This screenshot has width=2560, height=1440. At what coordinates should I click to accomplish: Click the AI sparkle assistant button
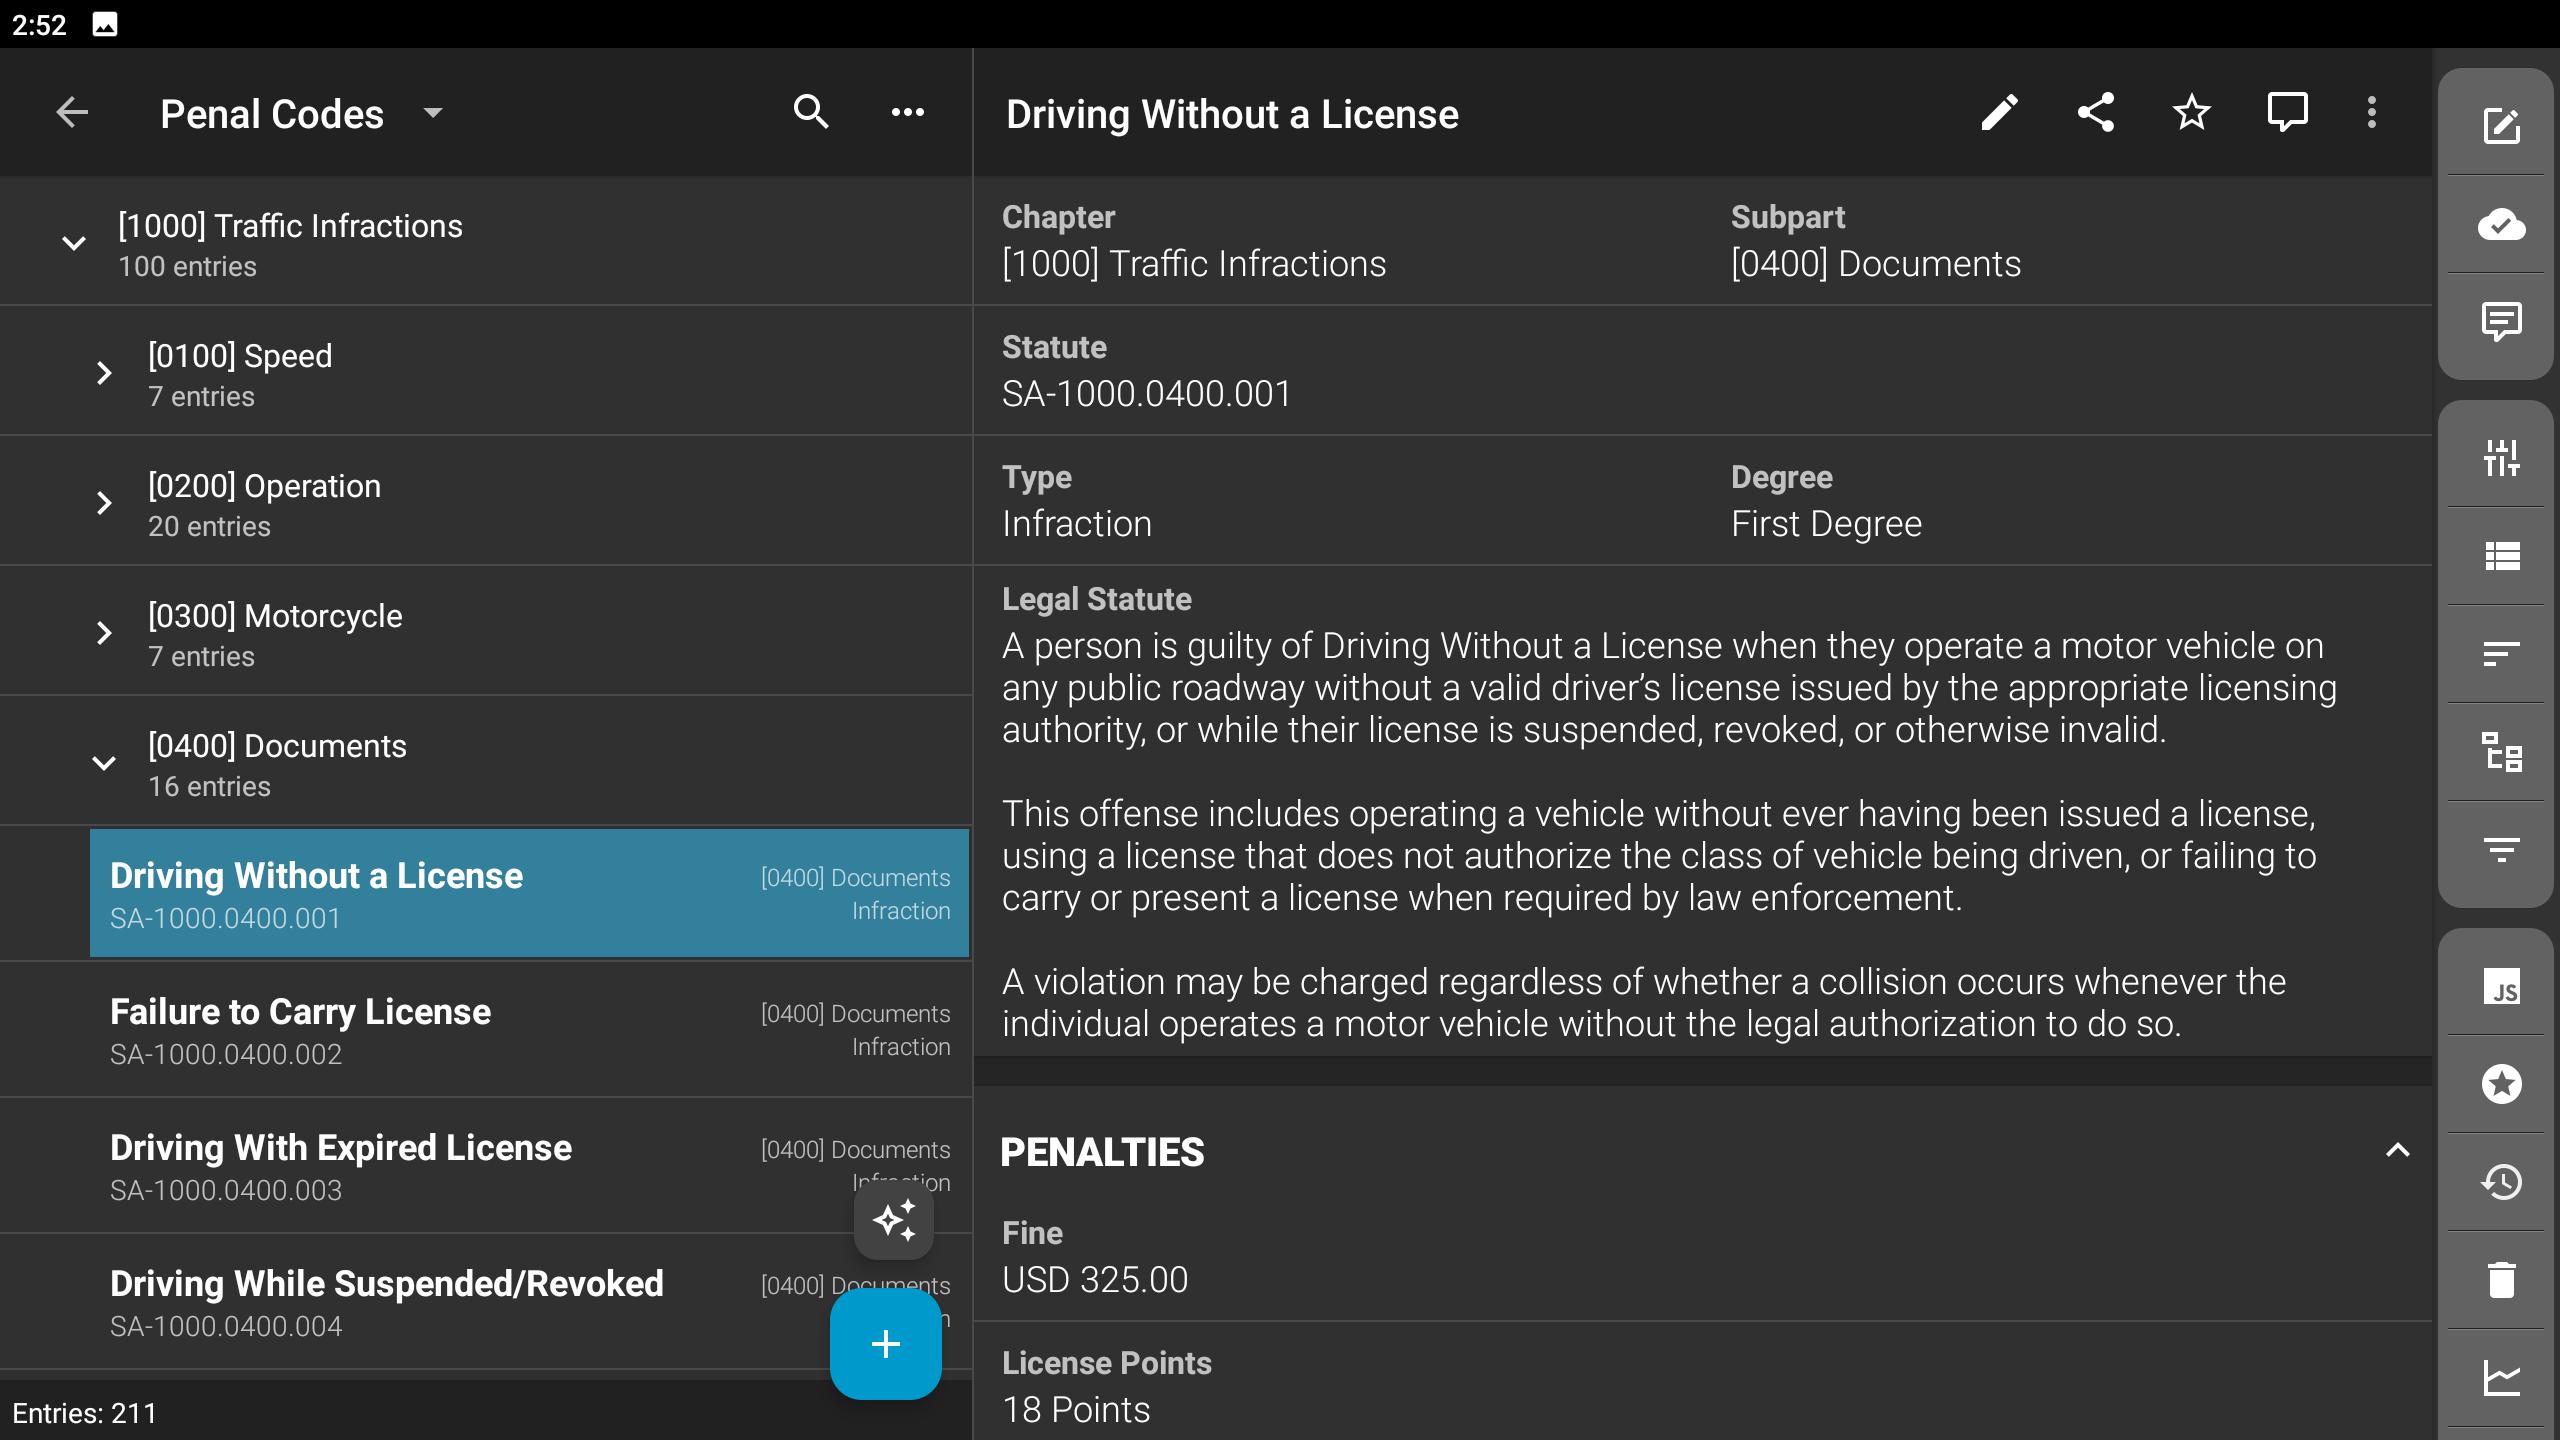[893, 1221]
